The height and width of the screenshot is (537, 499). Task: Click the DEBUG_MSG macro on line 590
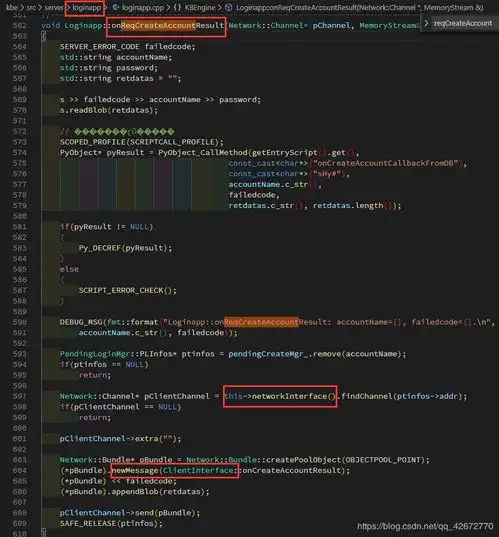coord(81,322)
